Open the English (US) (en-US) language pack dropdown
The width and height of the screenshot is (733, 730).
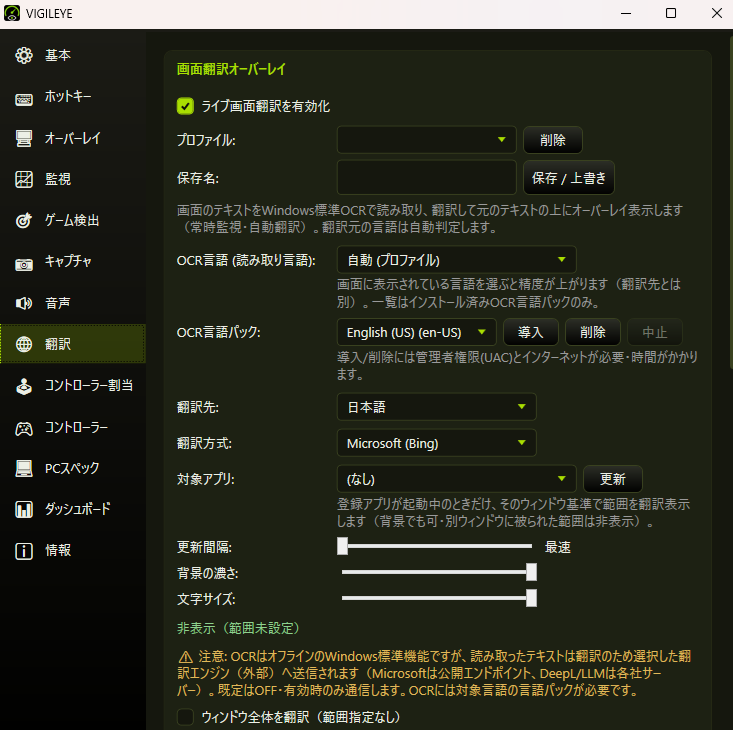point(417,332)
